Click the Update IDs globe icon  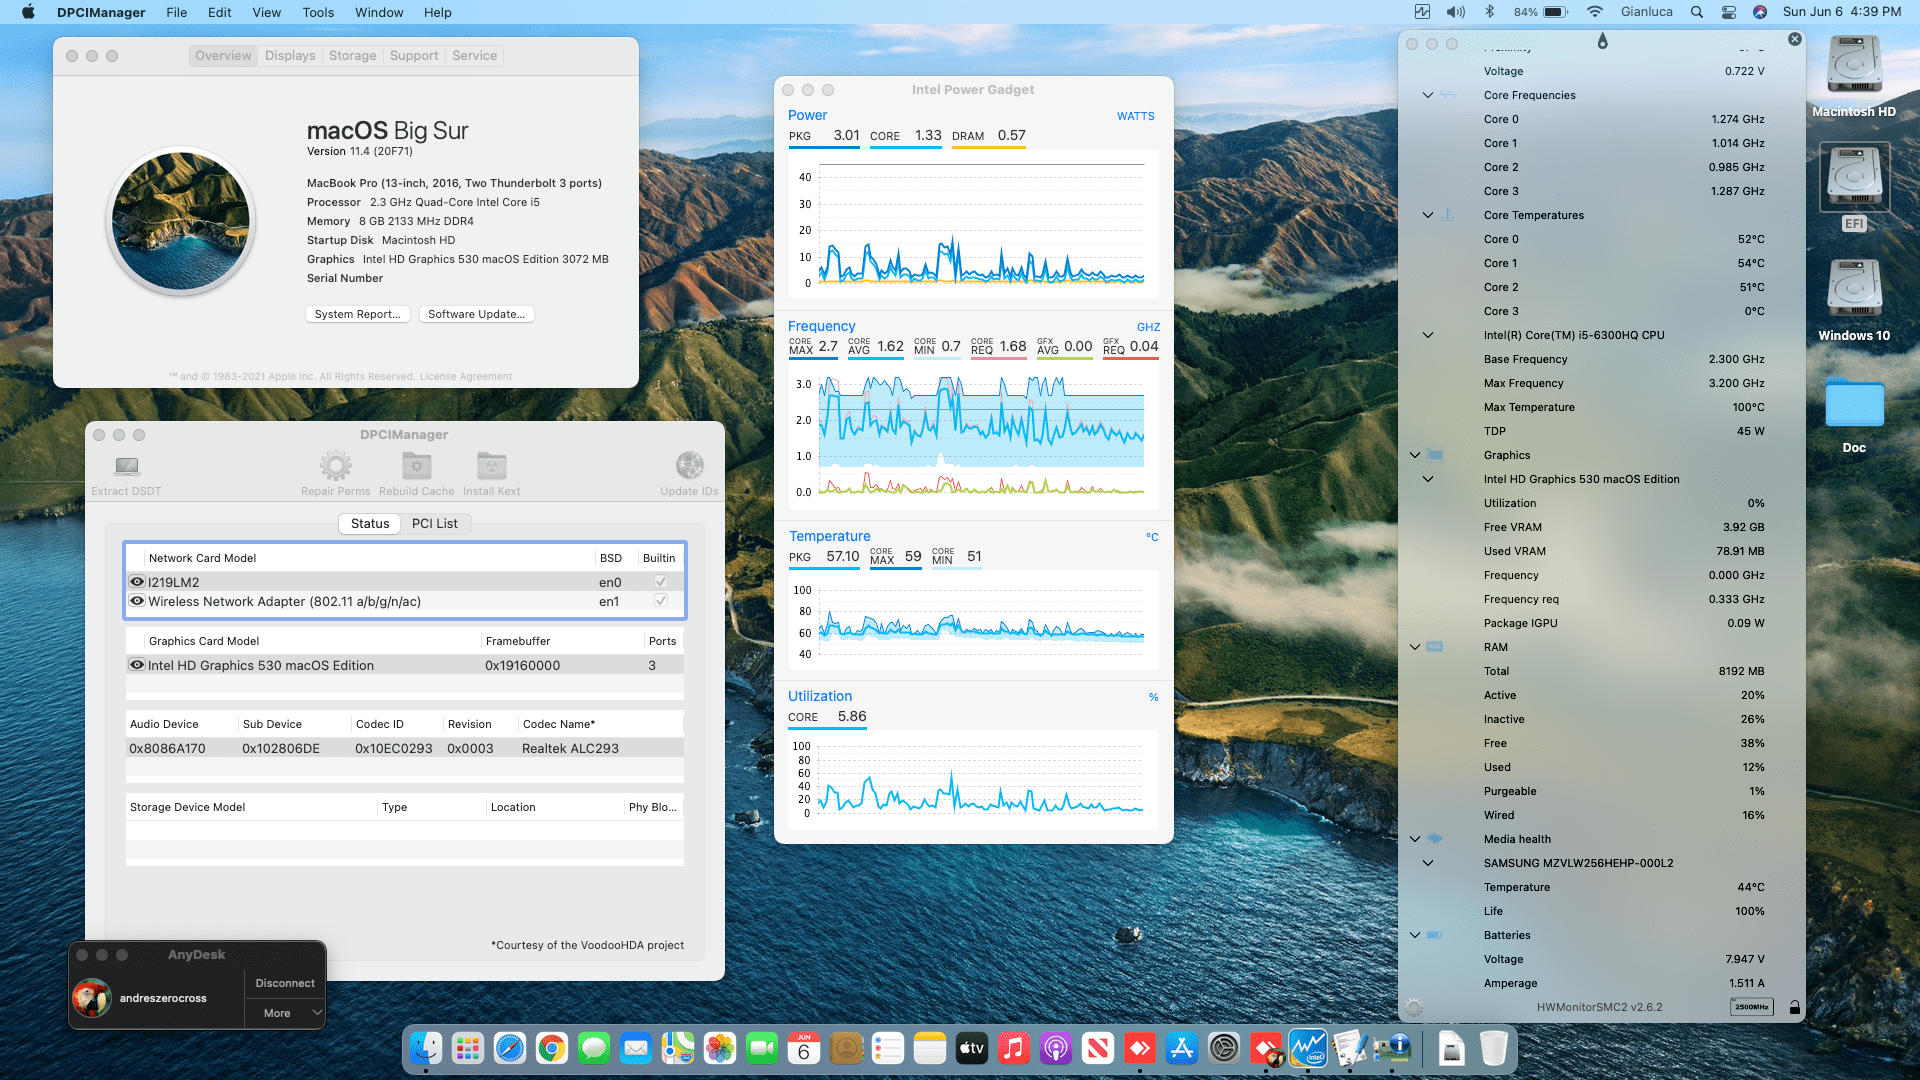(689, 466)
